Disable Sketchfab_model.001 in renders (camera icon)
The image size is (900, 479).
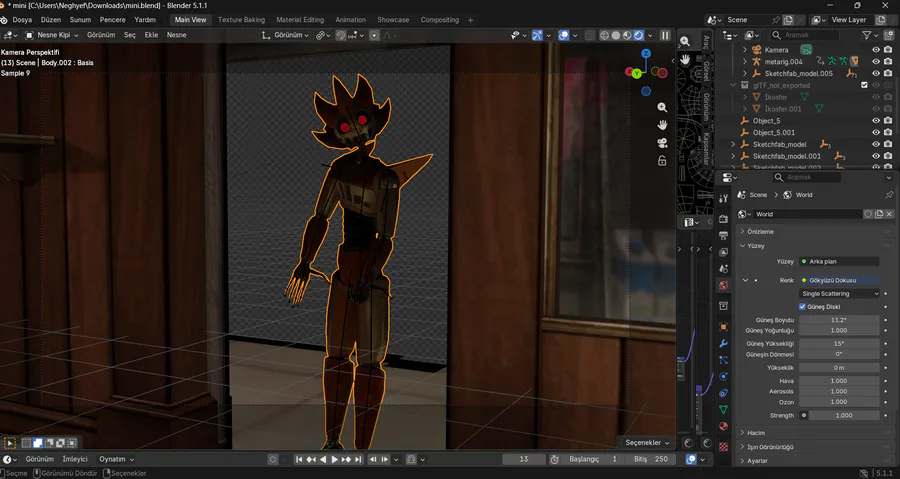click(888, 156)
